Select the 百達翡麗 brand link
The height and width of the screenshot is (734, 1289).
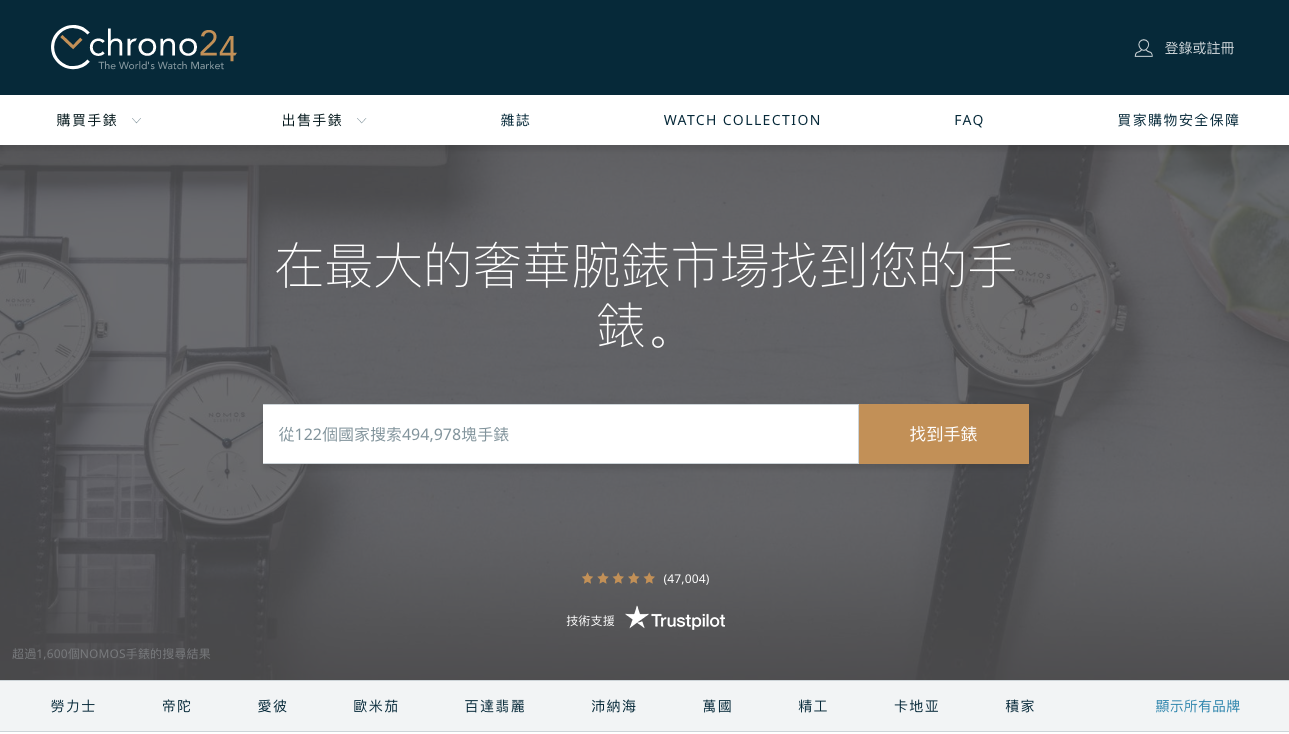tap(495, 706)
